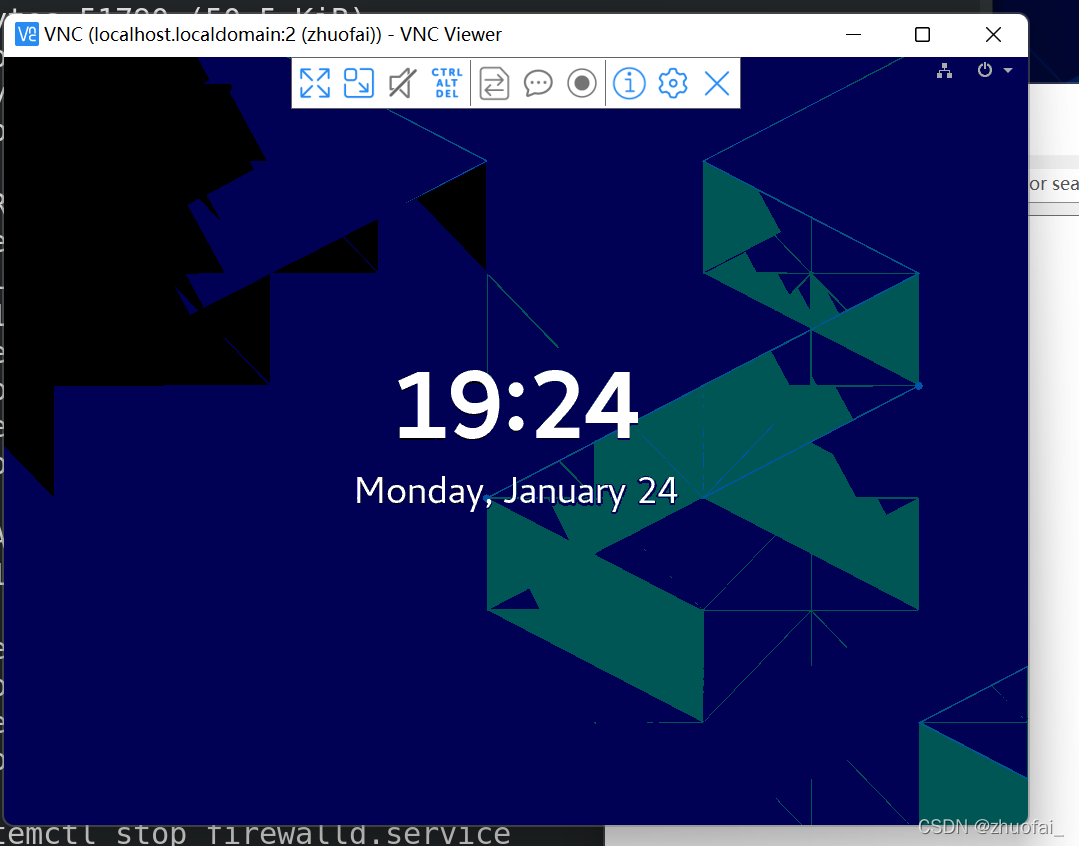The width and height of the screenshot is (1079, 846).
Task: Maximize the VNC Viewer window
Action: coord(923,34)
